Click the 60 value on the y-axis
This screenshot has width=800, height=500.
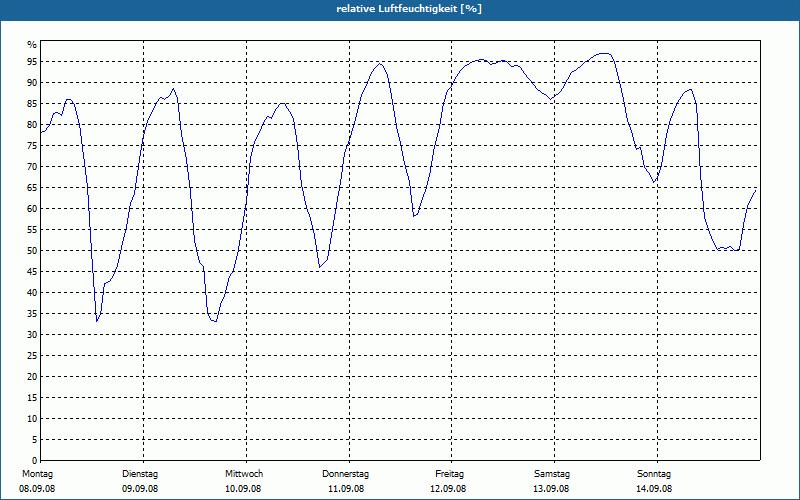32,209
